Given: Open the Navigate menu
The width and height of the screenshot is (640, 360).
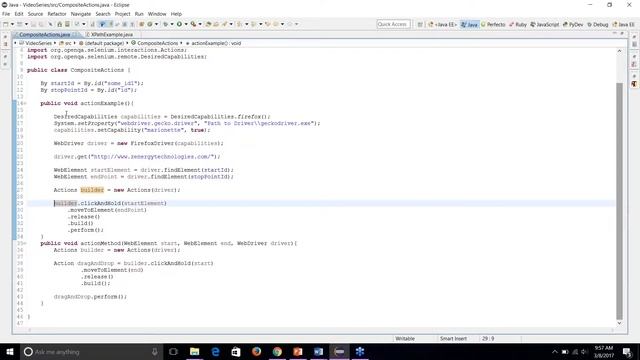Looking at the screenshot, I should tap(81, 14).
